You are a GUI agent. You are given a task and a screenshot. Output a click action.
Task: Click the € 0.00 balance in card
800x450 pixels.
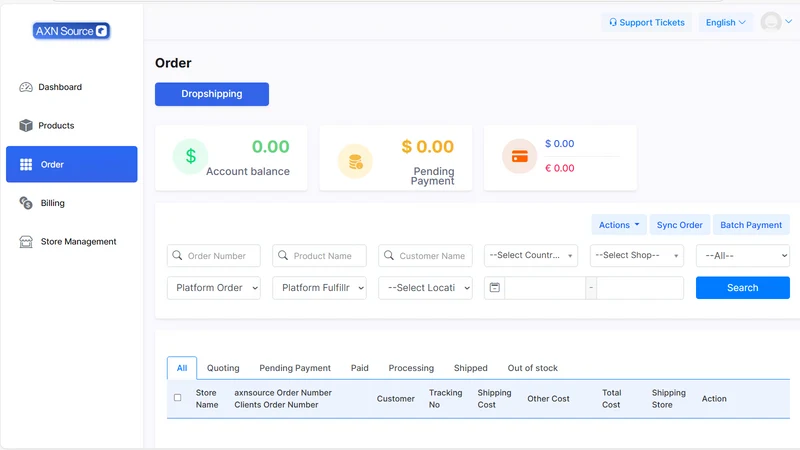(560, 168)
